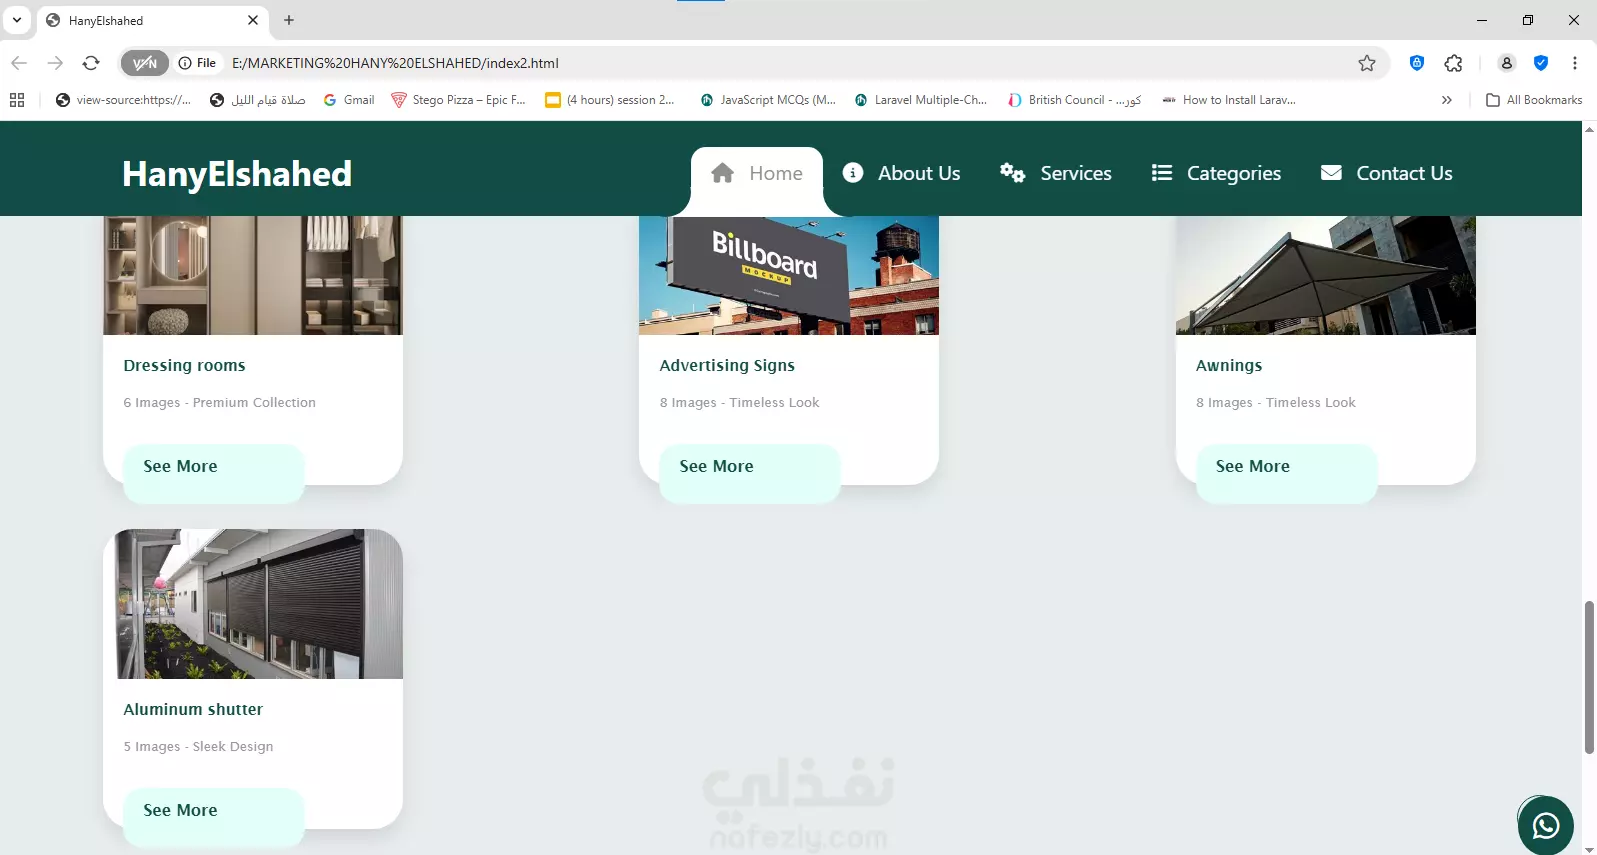Open the Services nav item

1055,173
